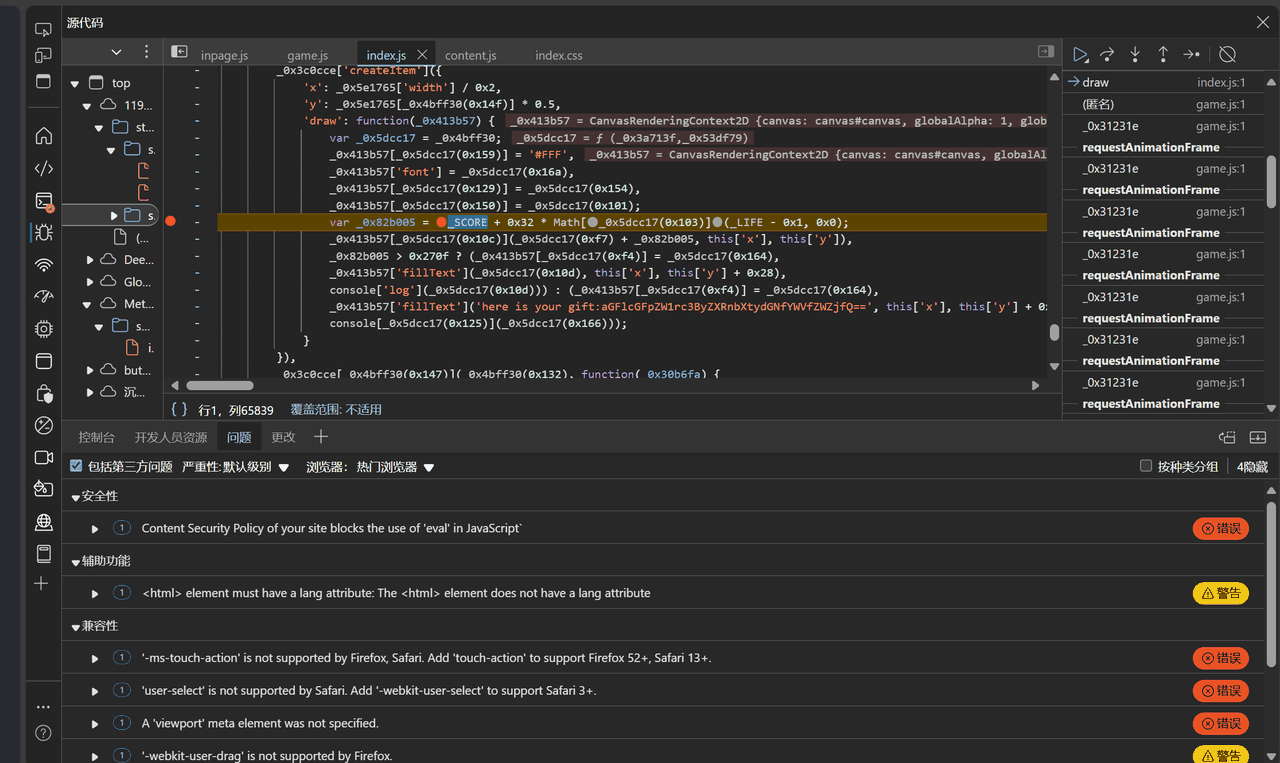
Task: Click the step out arrow icon
Action: coord(1163,55)
